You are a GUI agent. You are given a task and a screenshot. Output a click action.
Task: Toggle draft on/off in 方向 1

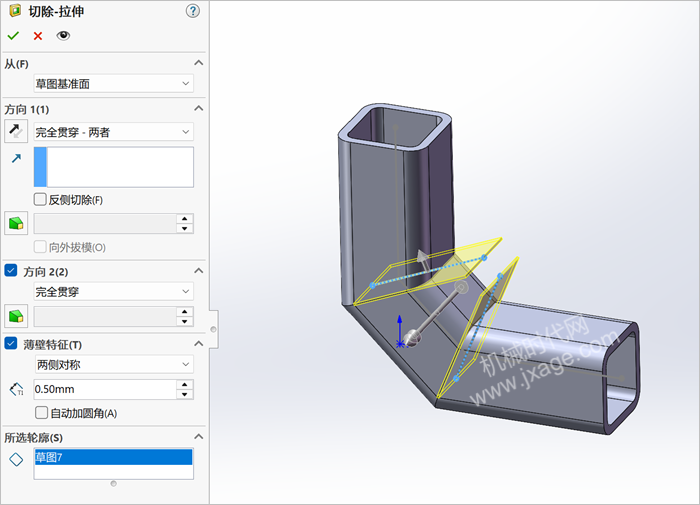(16, 223)
